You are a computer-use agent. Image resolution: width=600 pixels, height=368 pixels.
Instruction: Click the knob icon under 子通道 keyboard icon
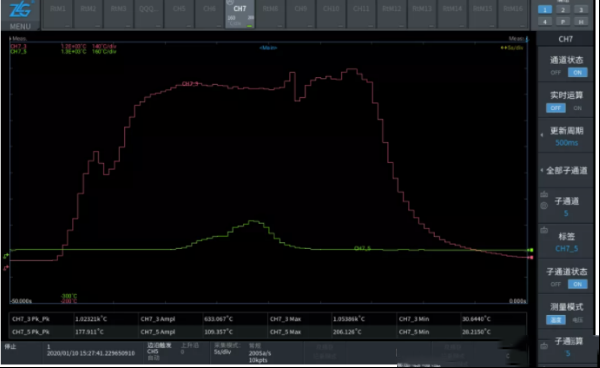(544, 206)
